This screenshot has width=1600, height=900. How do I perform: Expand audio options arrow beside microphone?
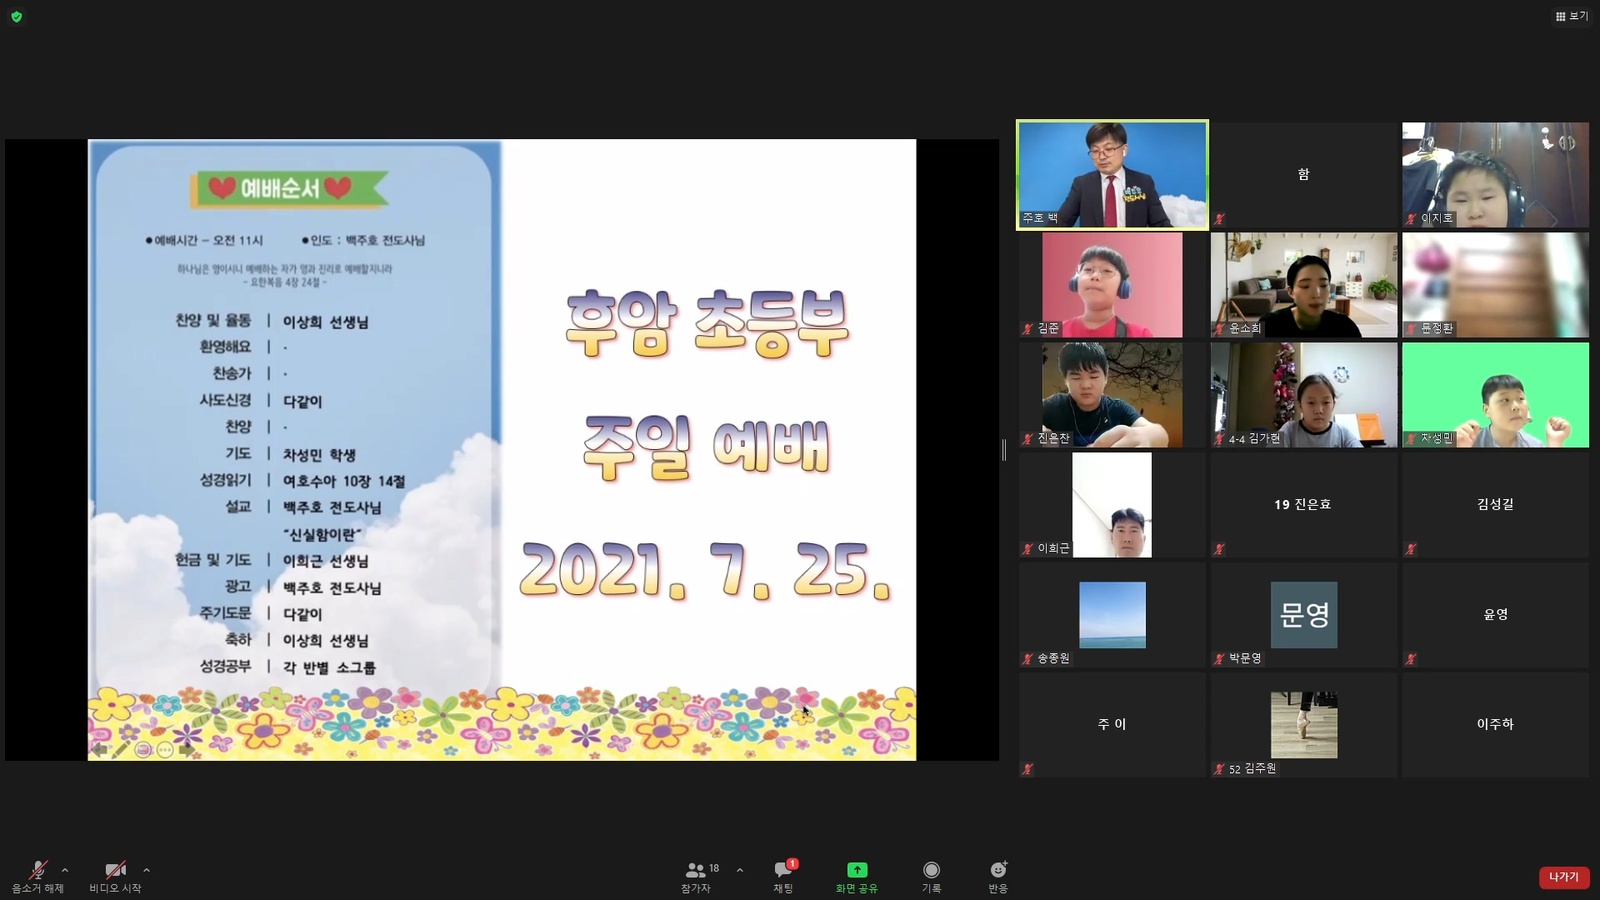coord(65,870)
